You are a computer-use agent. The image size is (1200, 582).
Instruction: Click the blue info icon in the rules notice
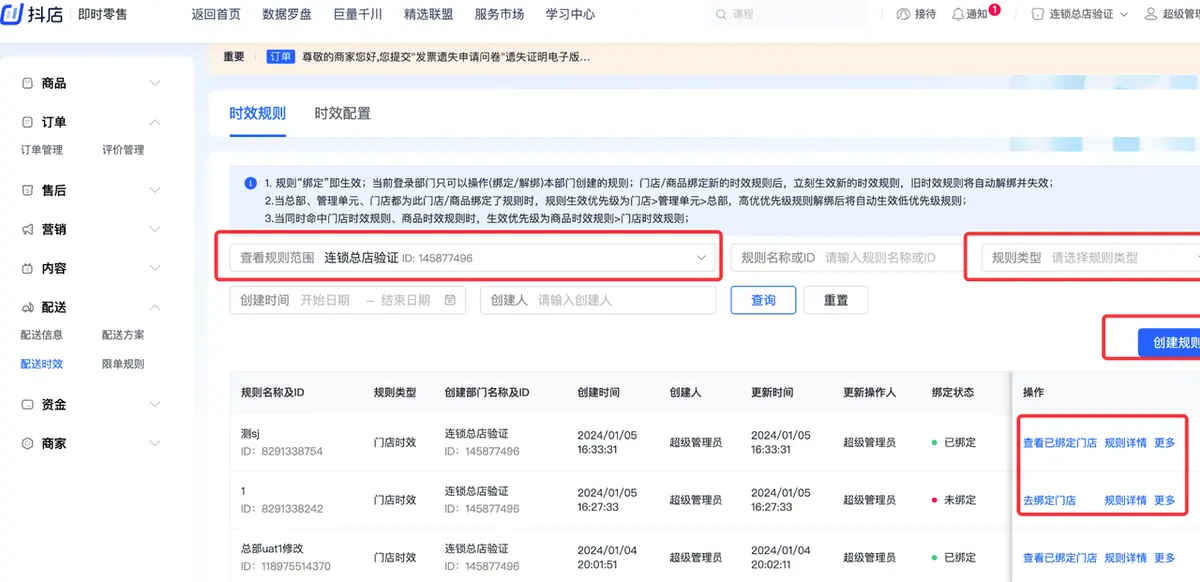250,183
